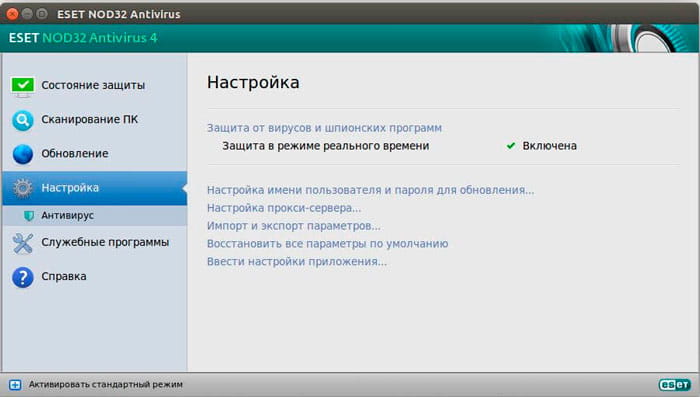Open Защита от вирусов и шпионских программ
This screenshot has width=700, height=397.
(324, 128)
